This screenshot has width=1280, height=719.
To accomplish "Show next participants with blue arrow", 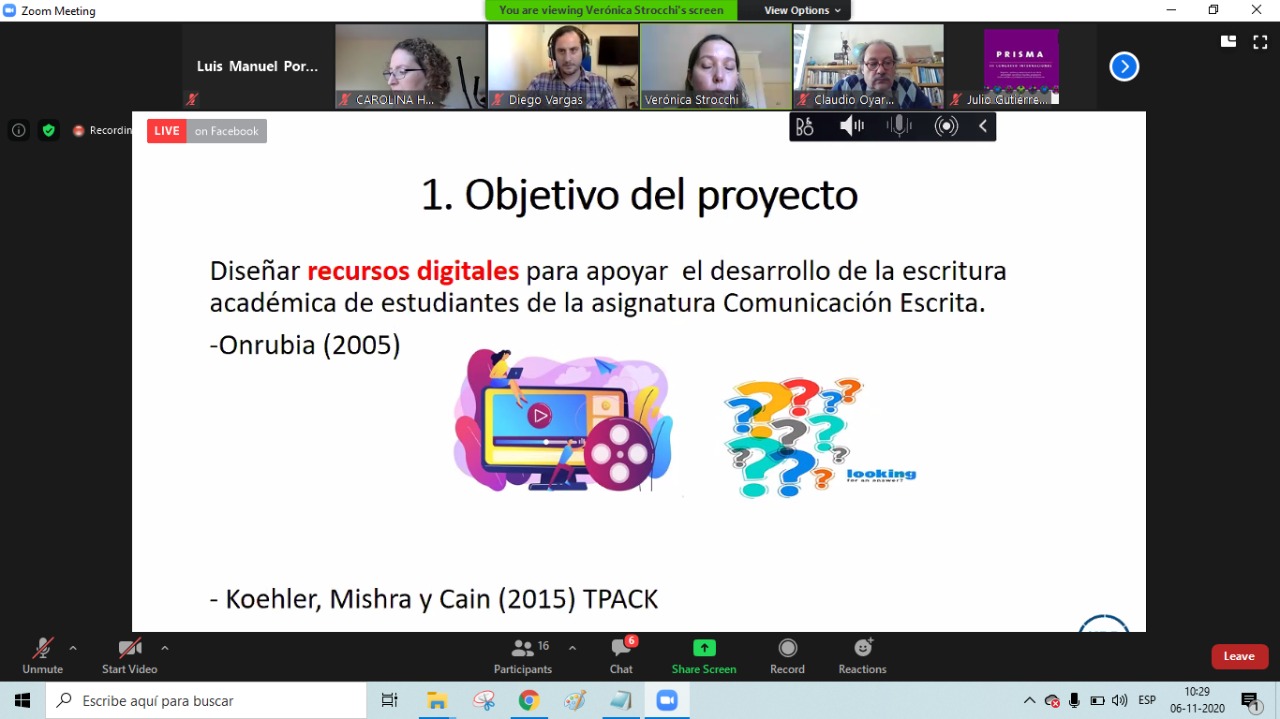I will coord(1124,67).
